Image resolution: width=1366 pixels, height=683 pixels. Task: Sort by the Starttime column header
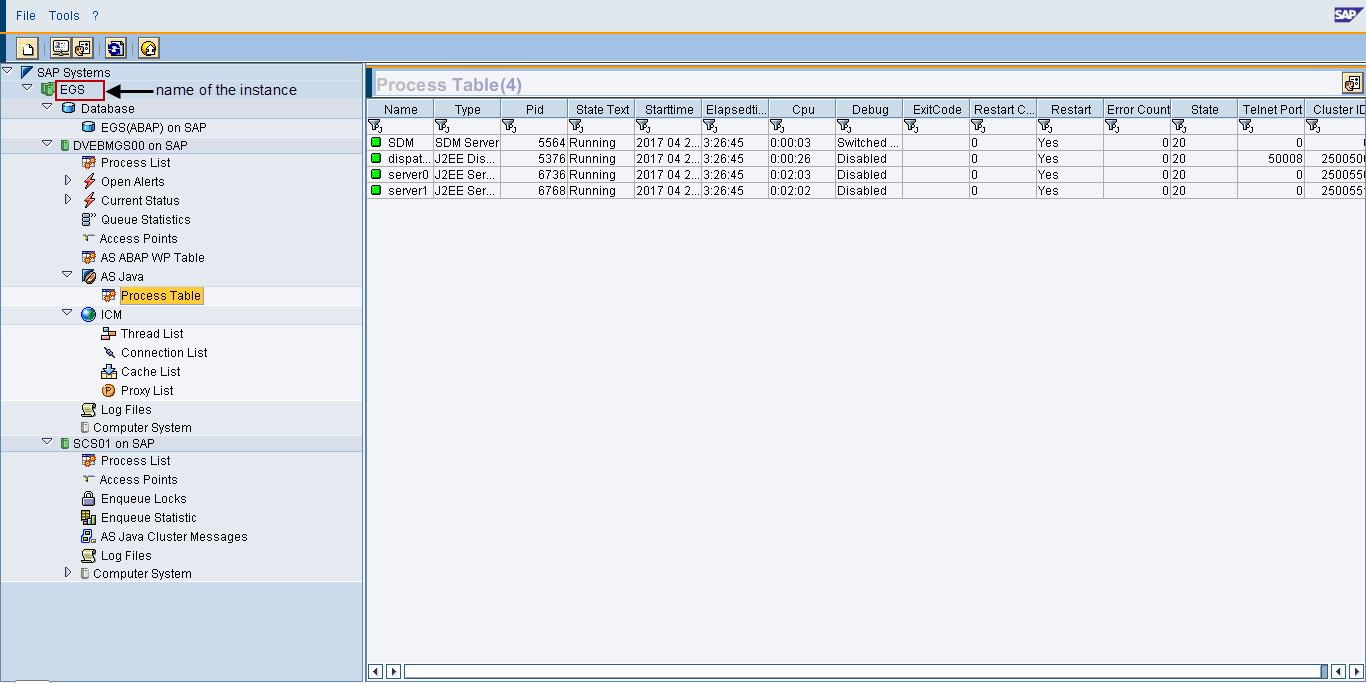click(x=668, y=109)
